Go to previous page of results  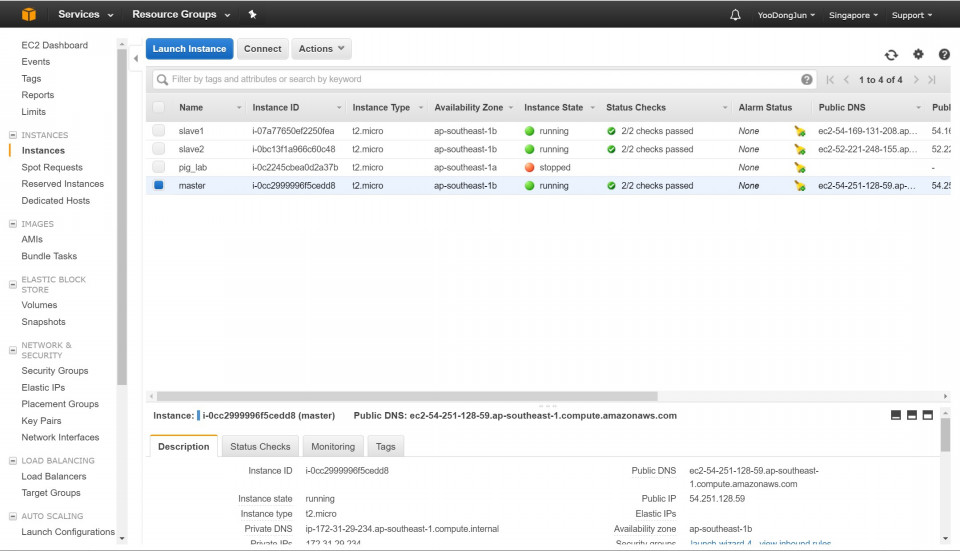(x=846, y=80)
